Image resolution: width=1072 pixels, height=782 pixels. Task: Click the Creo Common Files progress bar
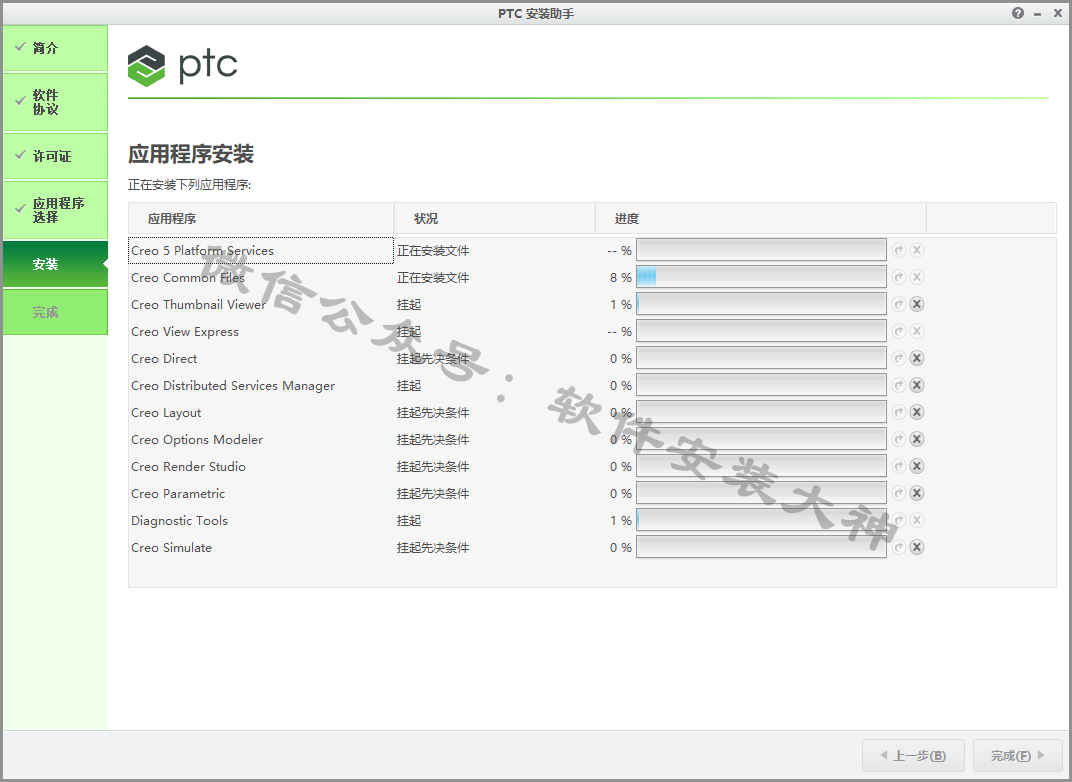click(761, 277)
